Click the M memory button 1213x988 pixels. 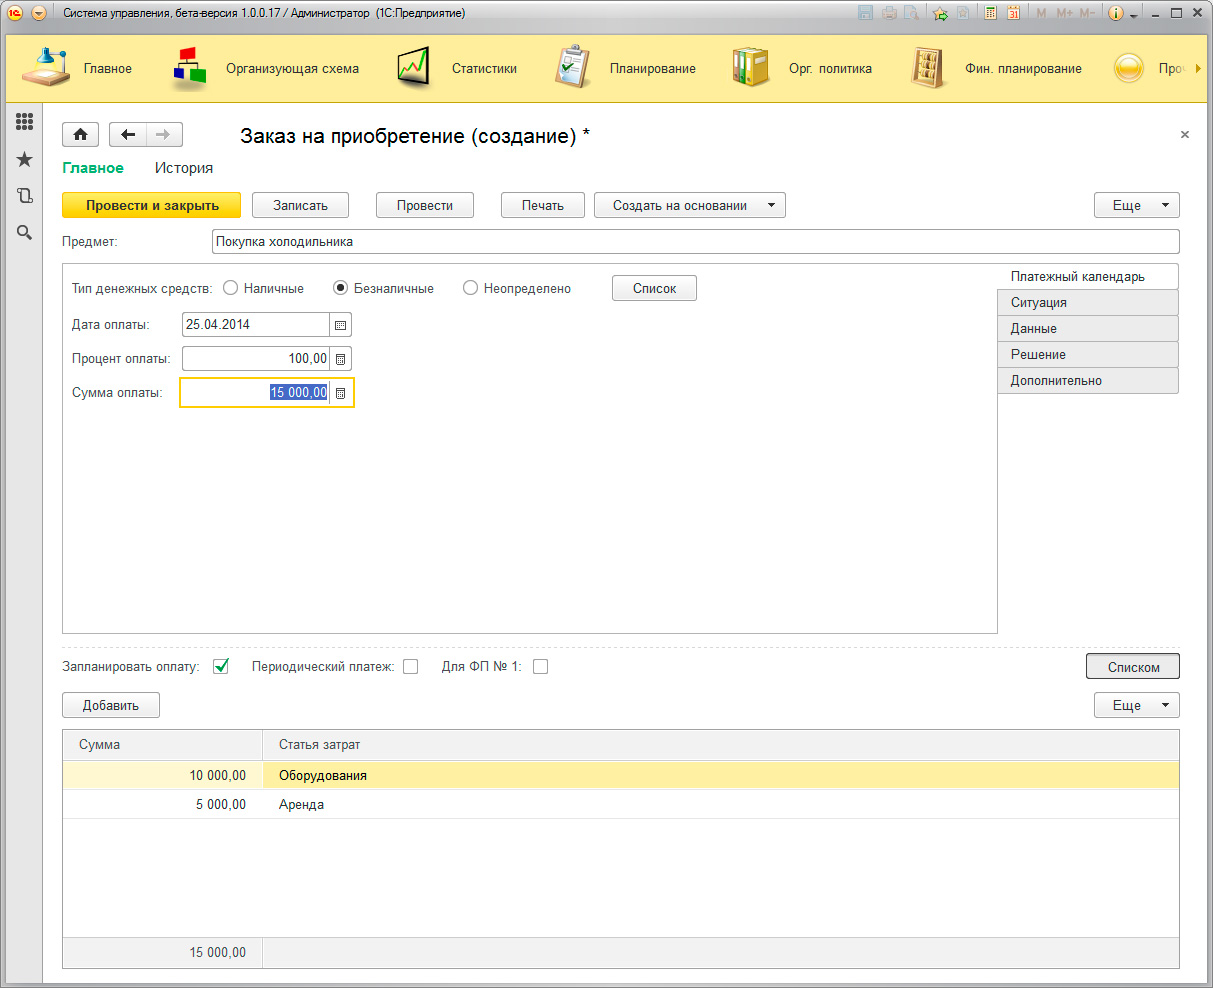[1041, 13]
